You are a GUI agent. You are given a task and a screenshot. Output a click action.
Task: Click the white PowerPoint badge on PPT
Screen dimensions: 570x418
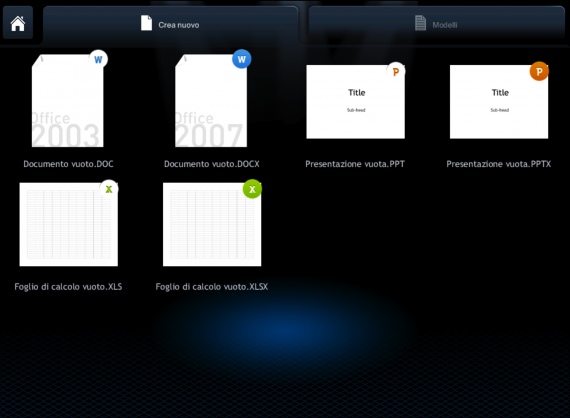pos(396,72)
